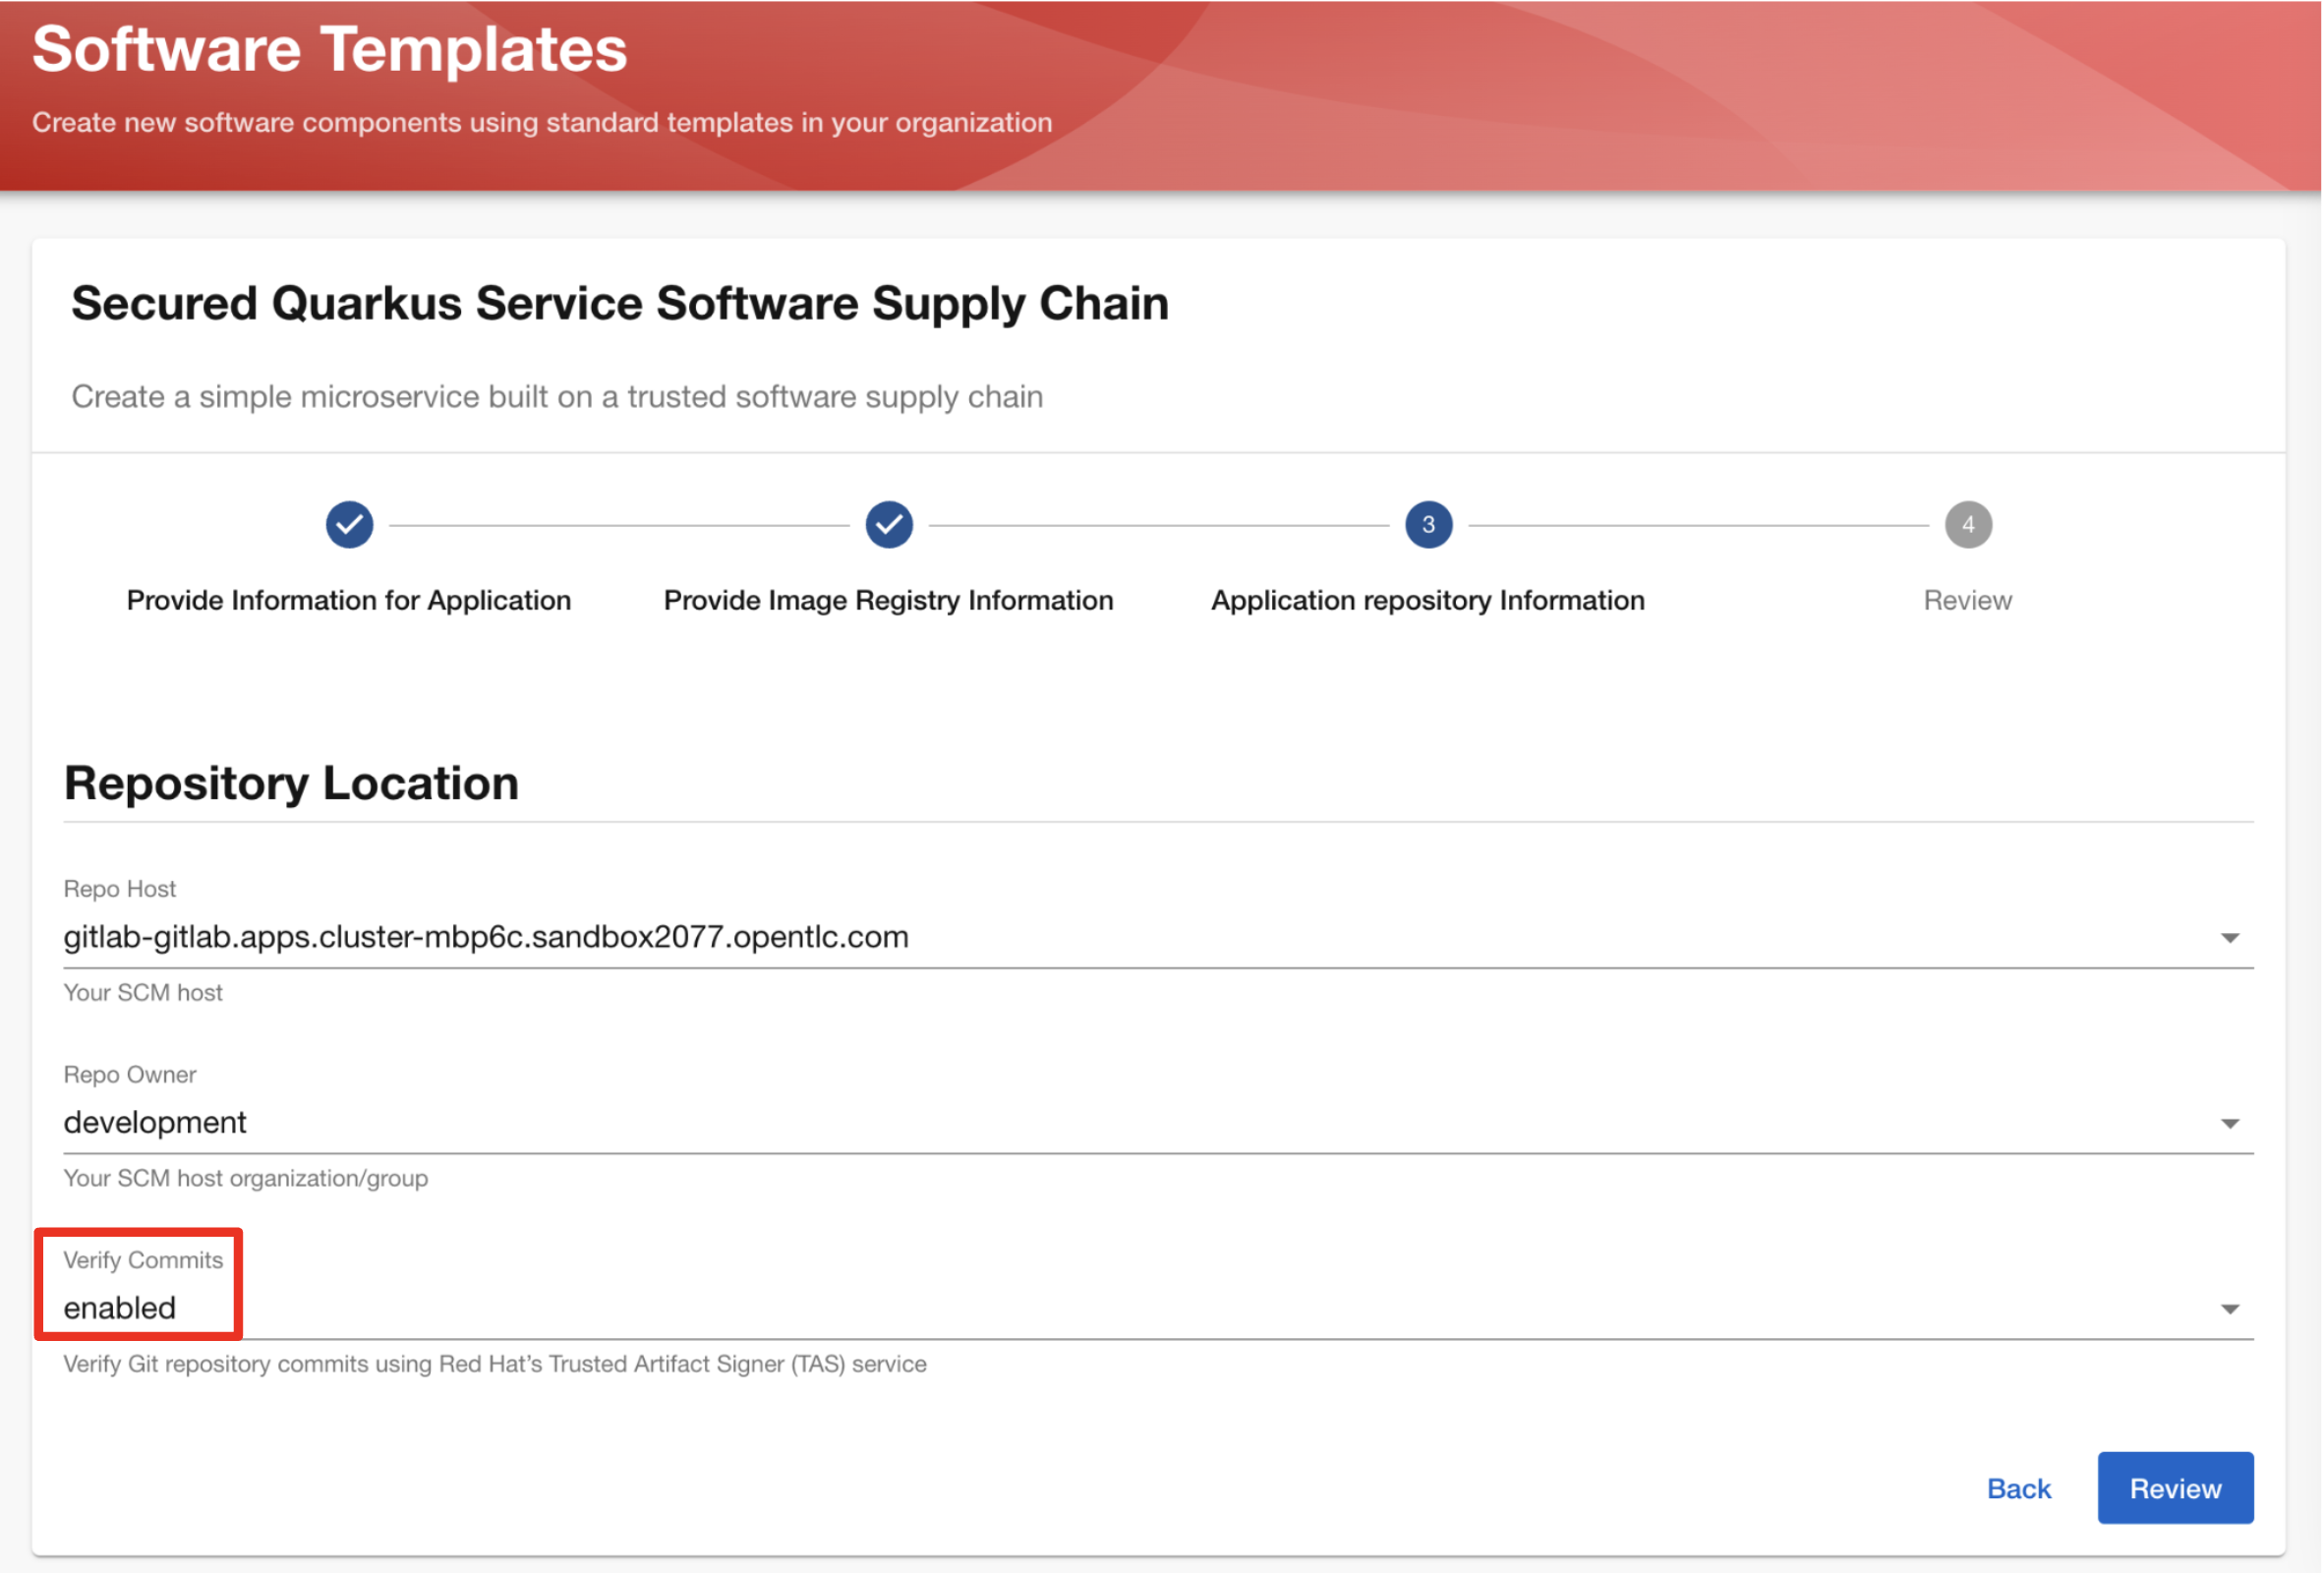This screenshot has height=1573, width=2324.
Task: Click the step 4 Review circle icon
Action: [1968, 524]
